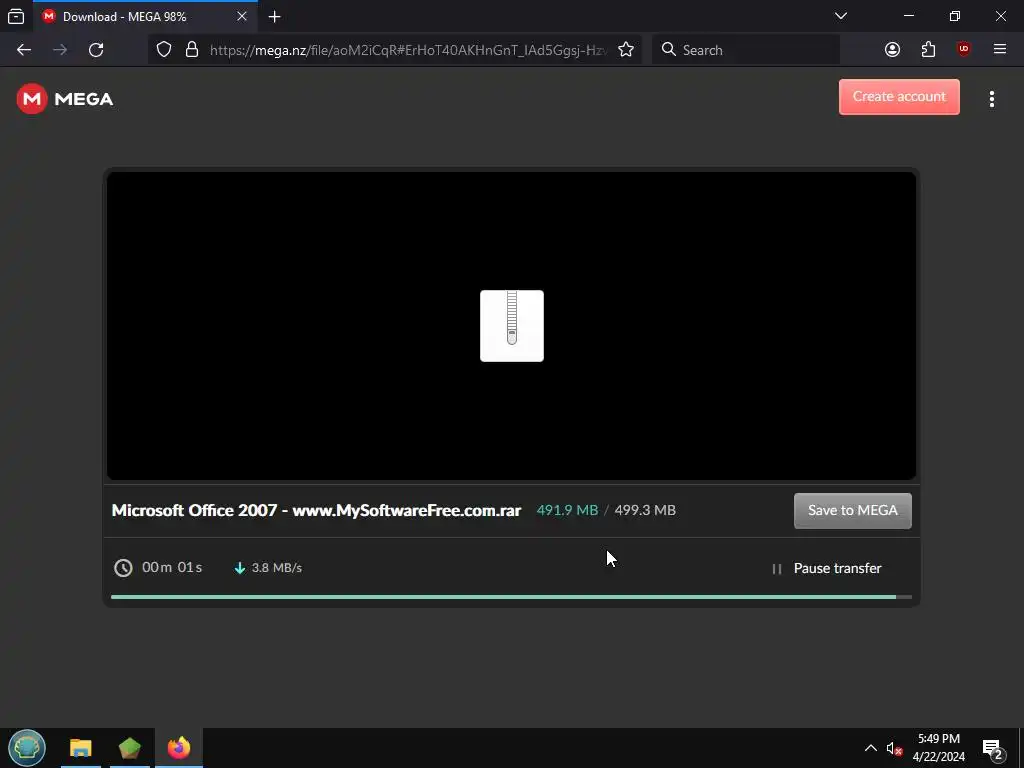This screenshot has height=768, width=1024.
Task: Click the file name Microsoft Office 2007 text
Action: point(316,510)
